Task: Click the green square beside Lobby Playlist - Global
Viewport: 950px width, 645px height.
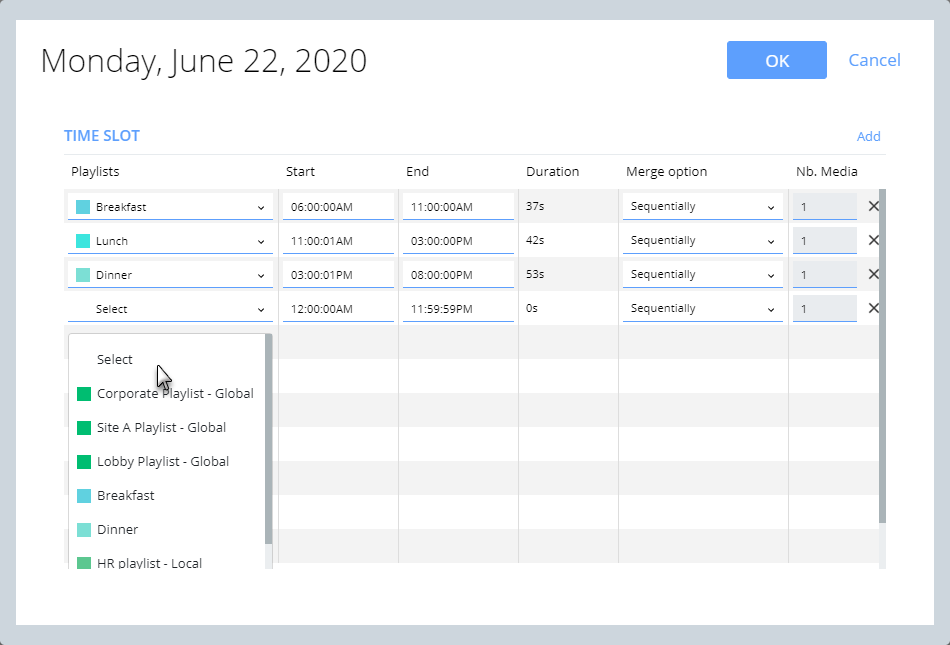Action: (83, 461)
